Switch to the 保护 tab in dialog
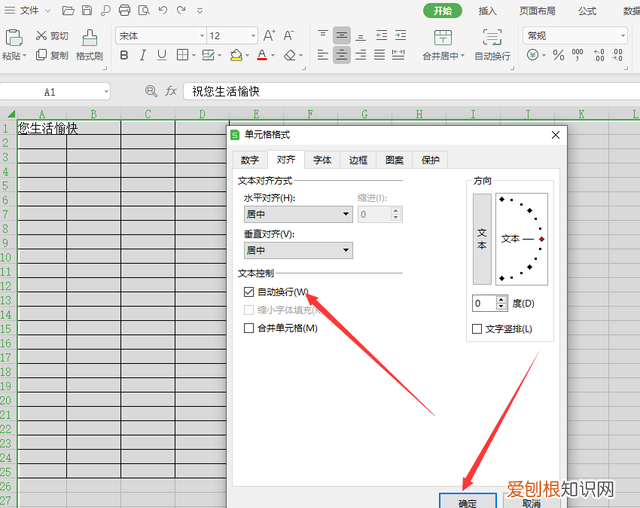The width and height of the screenshot is (640, 508). pyautogui.click(x=430, y=160)
